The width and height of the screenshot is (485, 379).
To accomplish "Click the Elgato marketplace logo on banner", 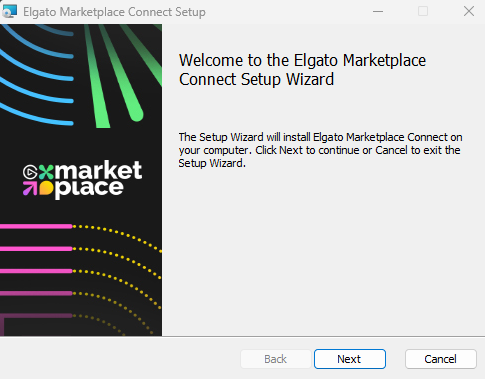I will click(x=82, y=179).
